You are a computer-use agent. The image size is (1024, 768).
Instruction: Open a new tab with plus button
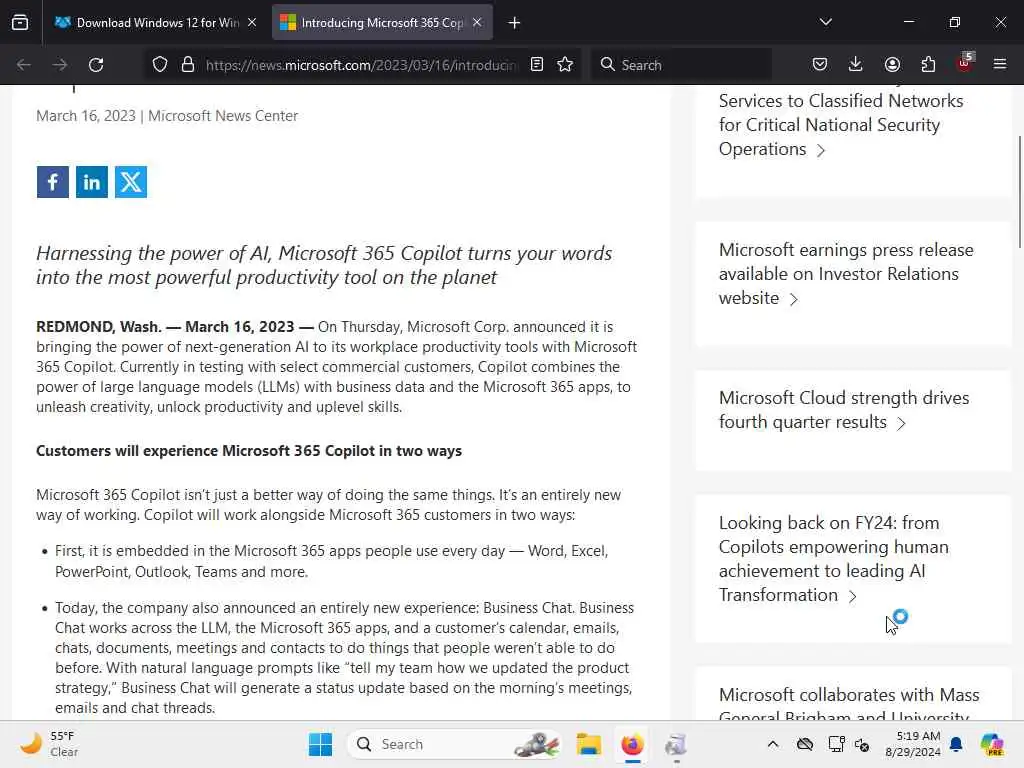coord(515,23)
